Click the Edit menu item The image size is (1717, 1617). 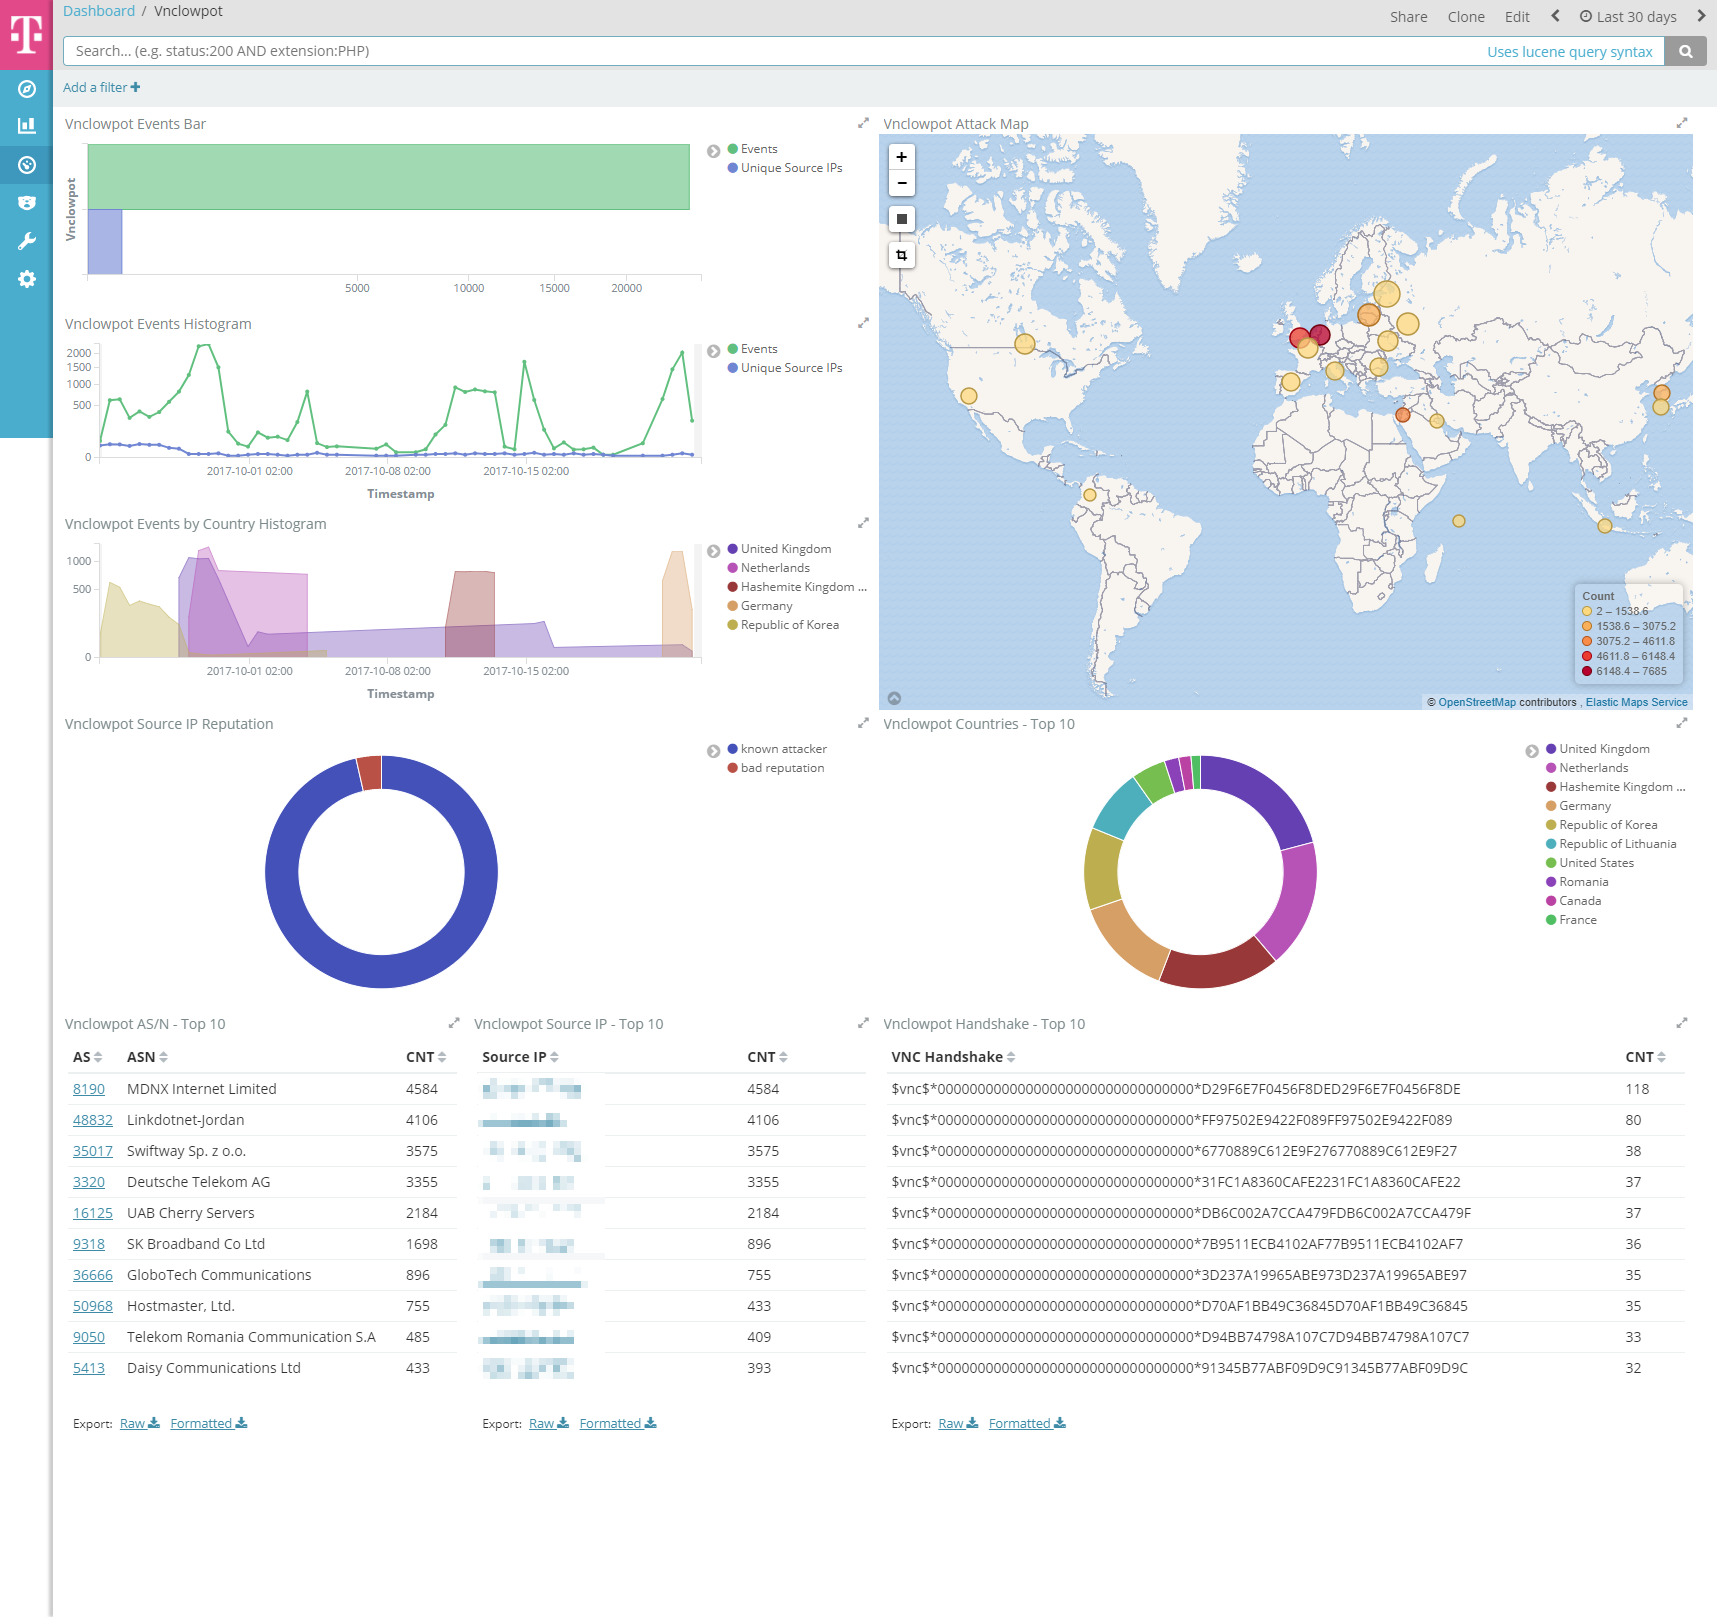pos(1516,16)
